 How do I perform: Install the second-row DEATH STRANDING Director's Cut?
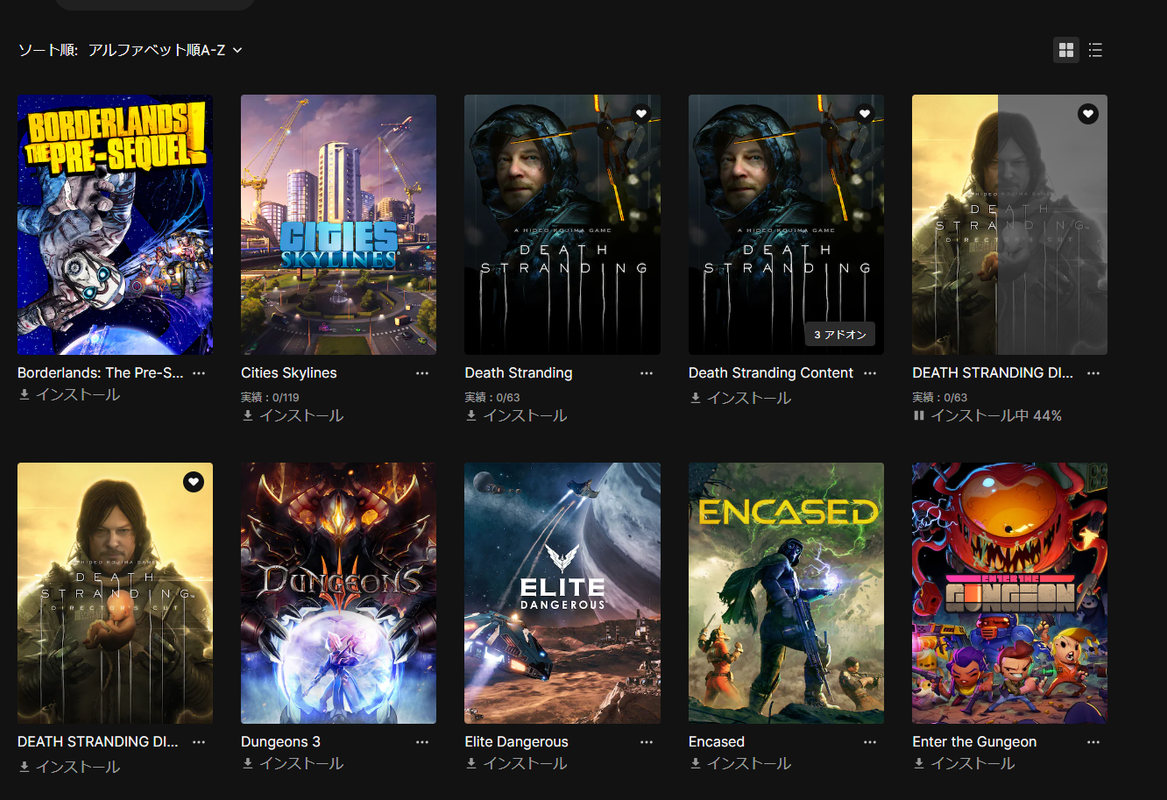click(69, 767)
